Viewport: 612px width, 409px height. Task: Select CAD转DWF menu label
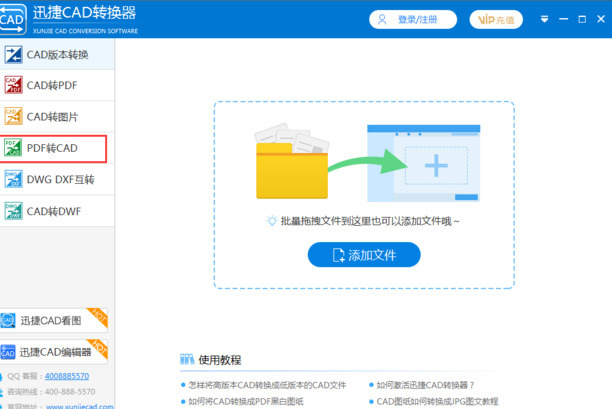(x=54, y=211)
